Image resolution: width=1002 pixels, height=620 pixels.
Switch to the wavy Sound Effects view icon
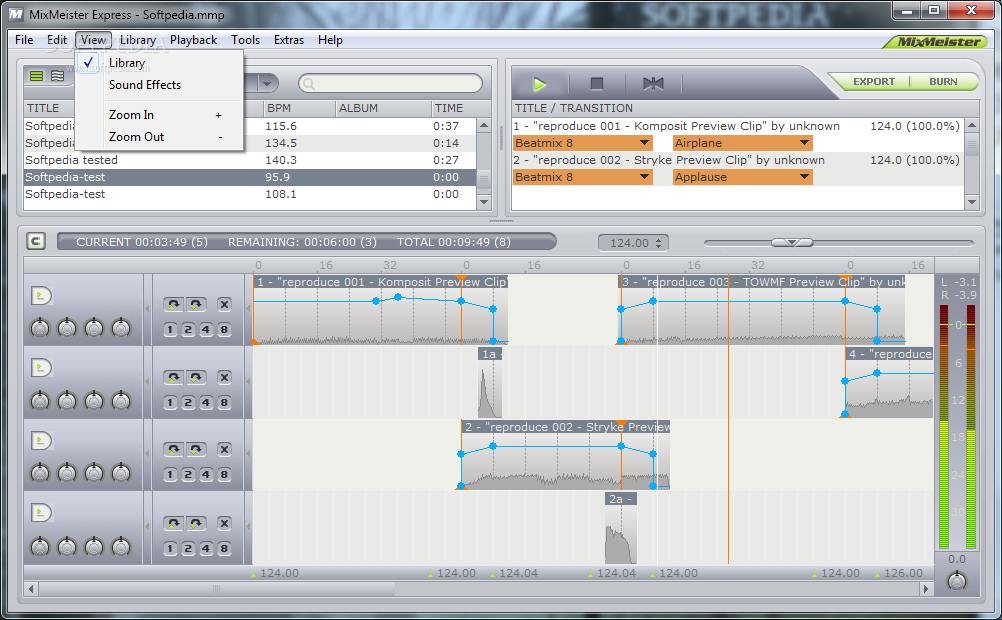click(58, 76)
